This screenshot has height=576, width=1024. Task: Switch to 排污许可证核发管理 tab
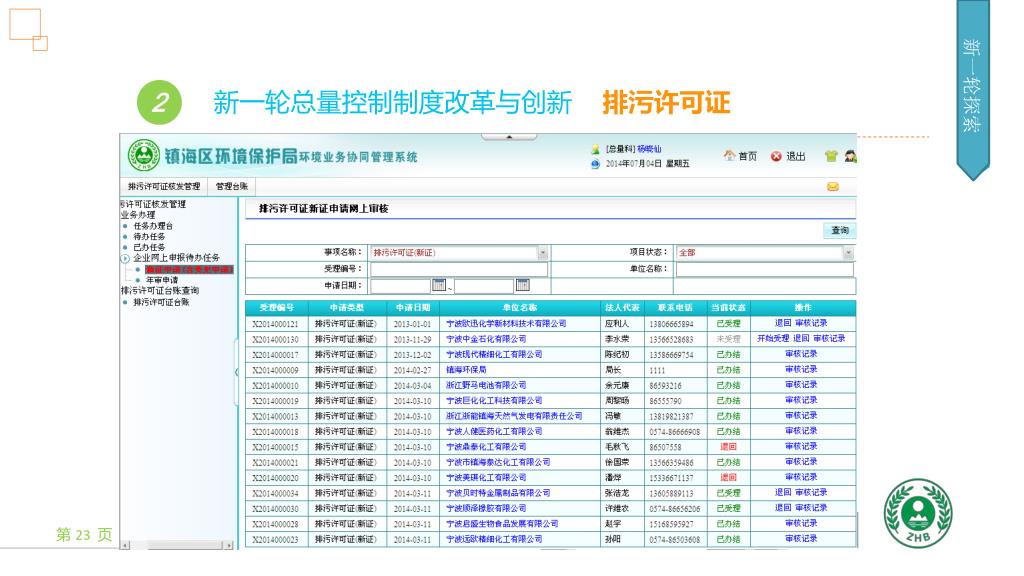[164, 187]
